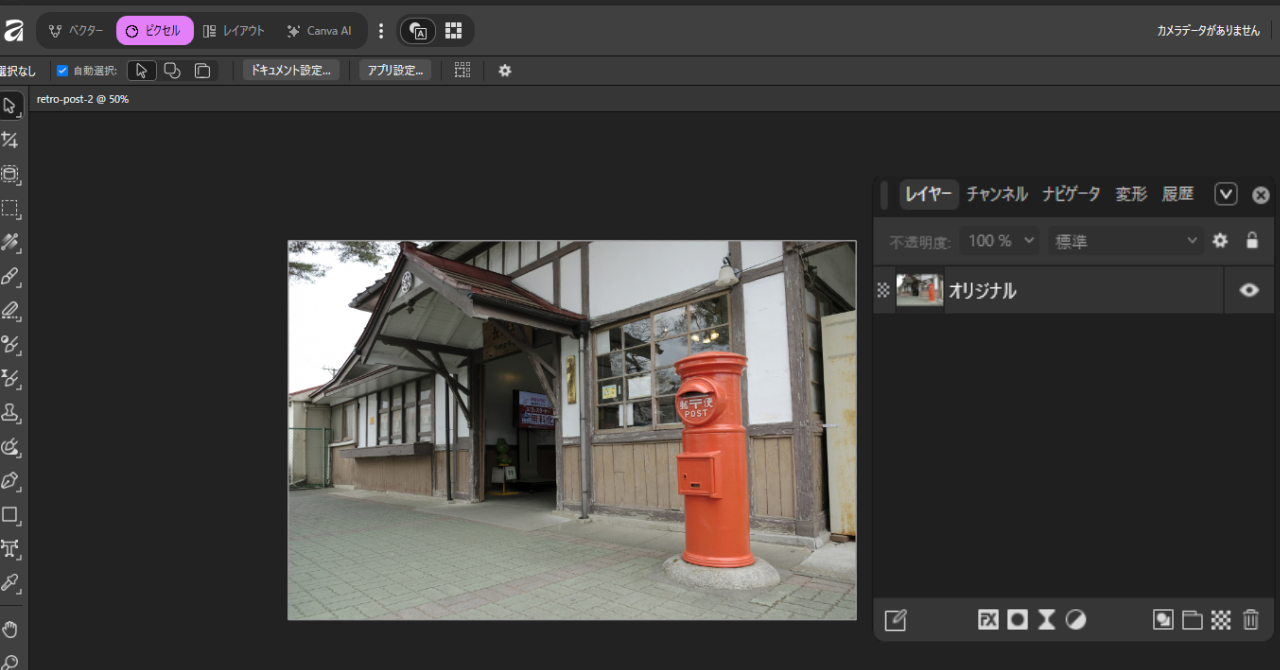Open the 不透明度 100% opacity dropdown
Screen dimensions: 1280x670
click(1000, 241)
